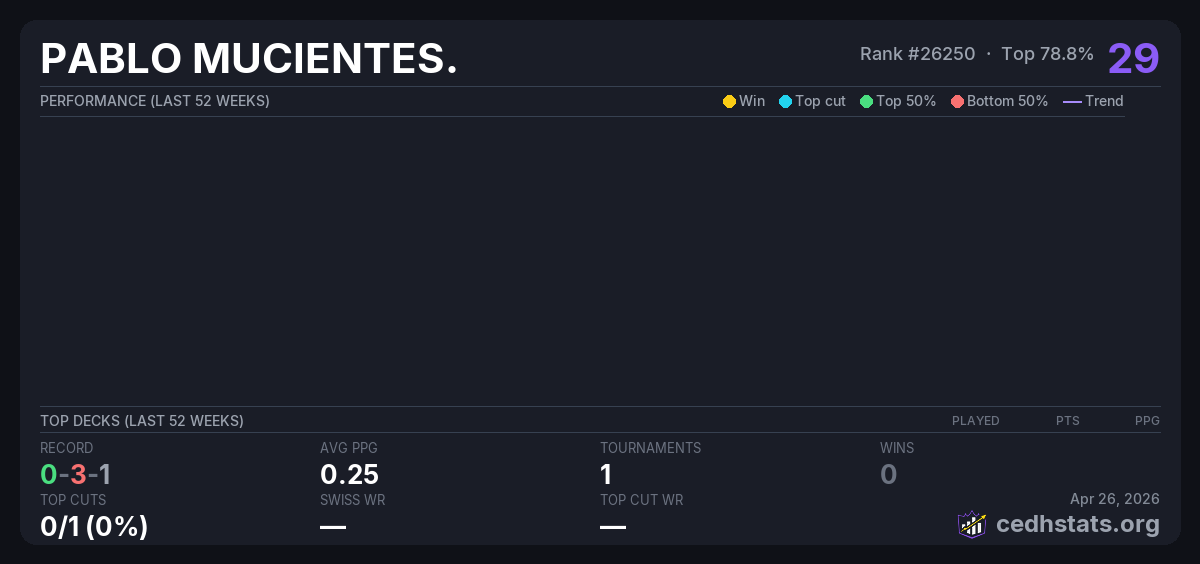The height and width of the screenshot is (564, 1200).
Task: Toggle the Win series label
Action: tap(752, 101)
